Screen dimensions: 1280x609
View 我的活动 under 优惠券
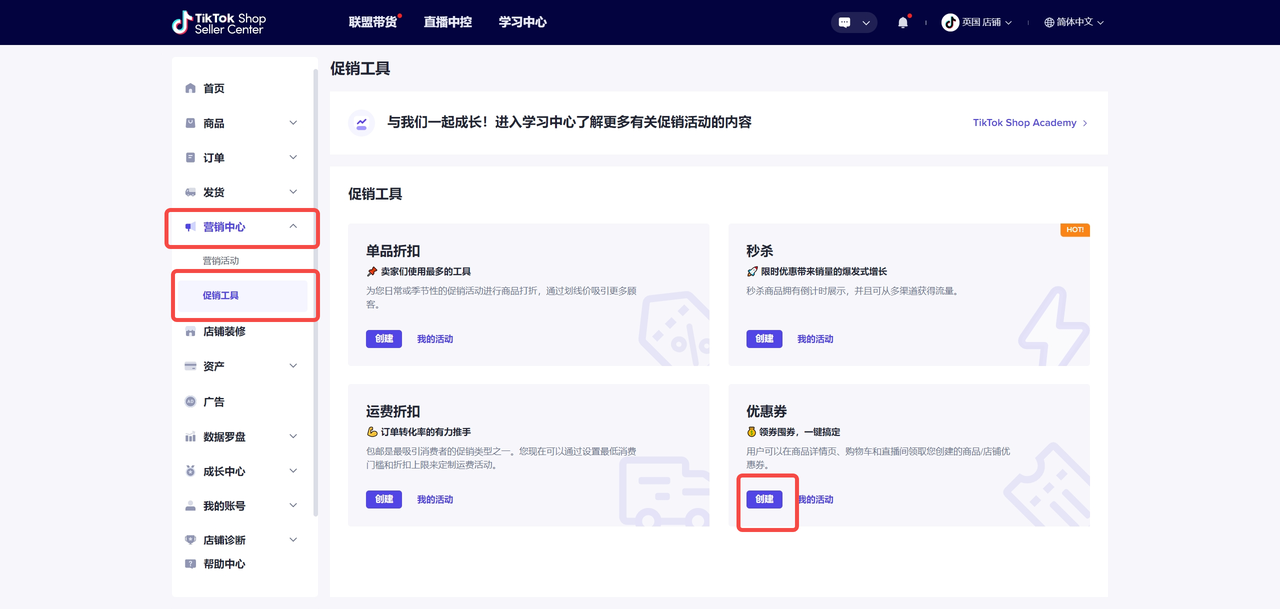[x=815, y=499]
